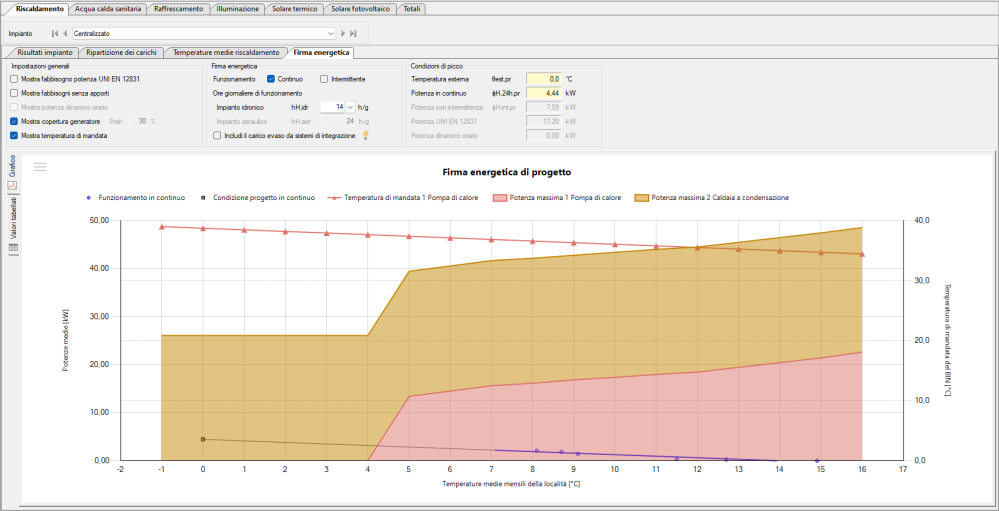Open the Risultati impianto sub-tab
The width and height of the screenshot is (999, 511).
[43, 53]
